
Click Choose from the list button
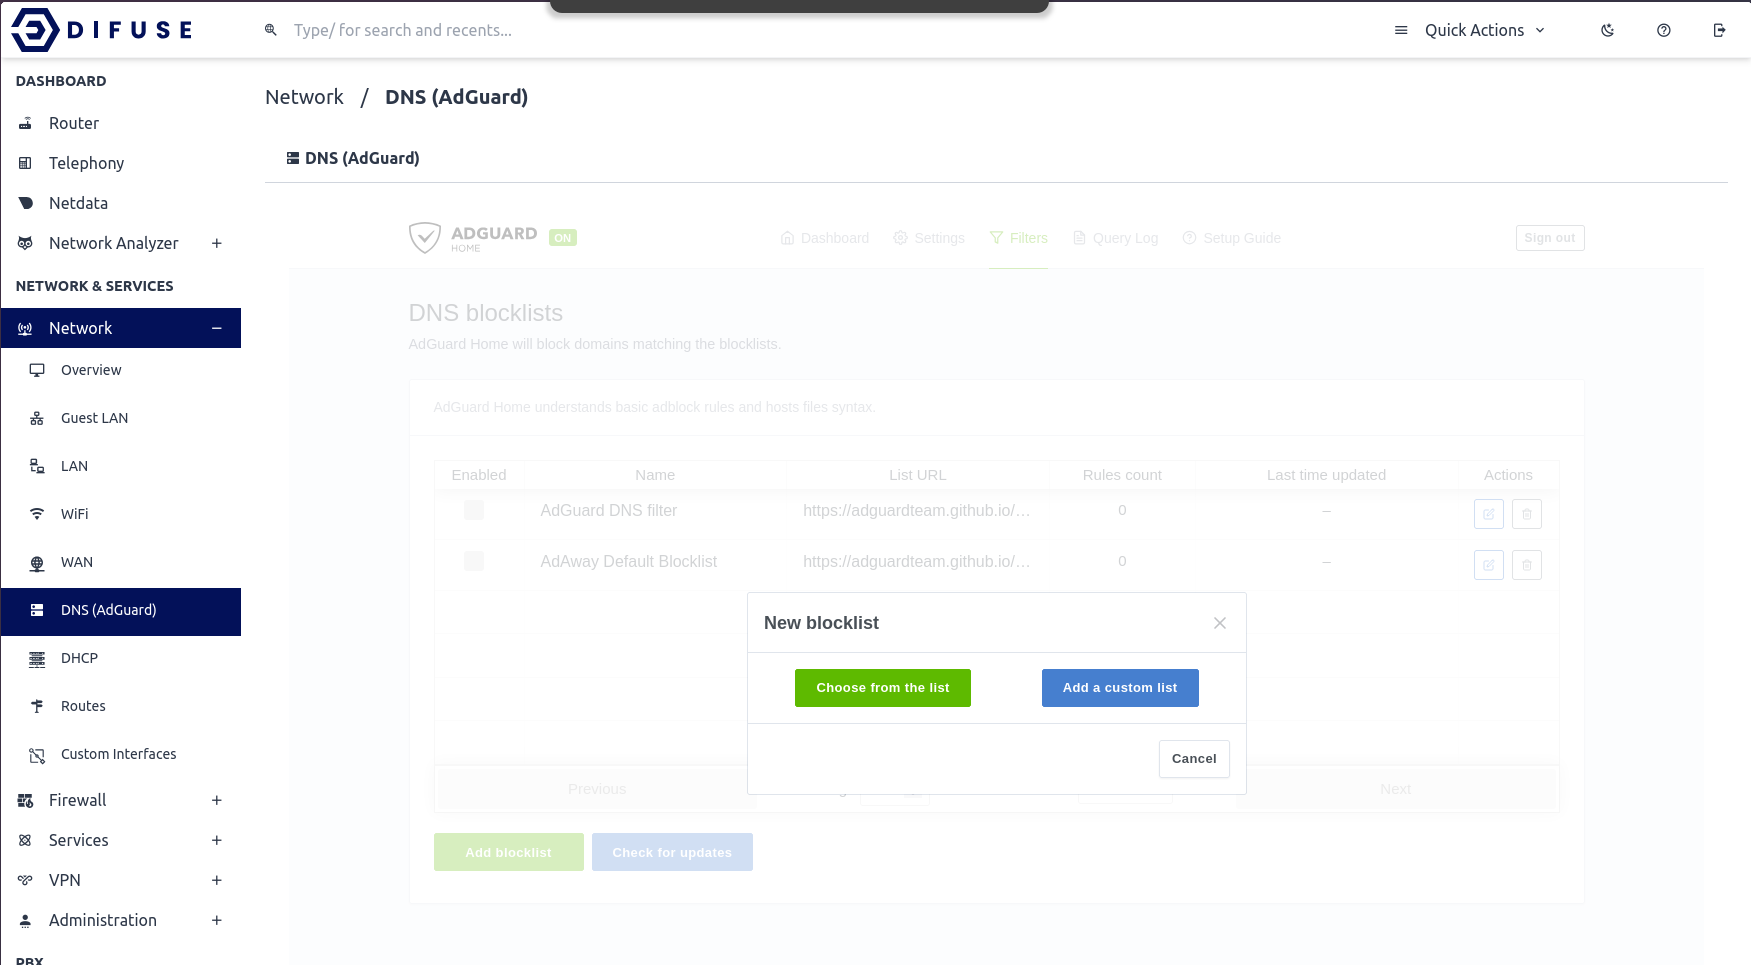(883, 688)
